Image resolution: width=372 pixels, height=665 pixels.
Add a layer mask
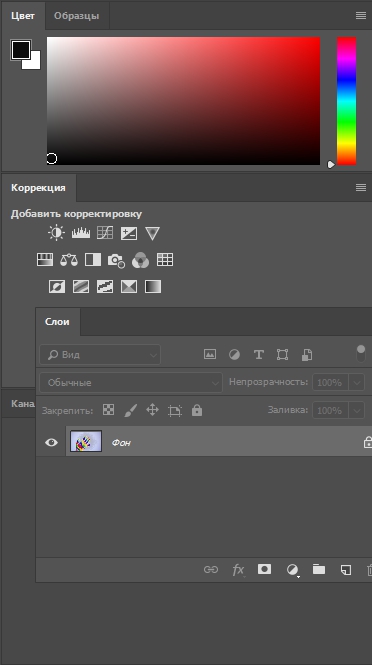tap(264, 569)
